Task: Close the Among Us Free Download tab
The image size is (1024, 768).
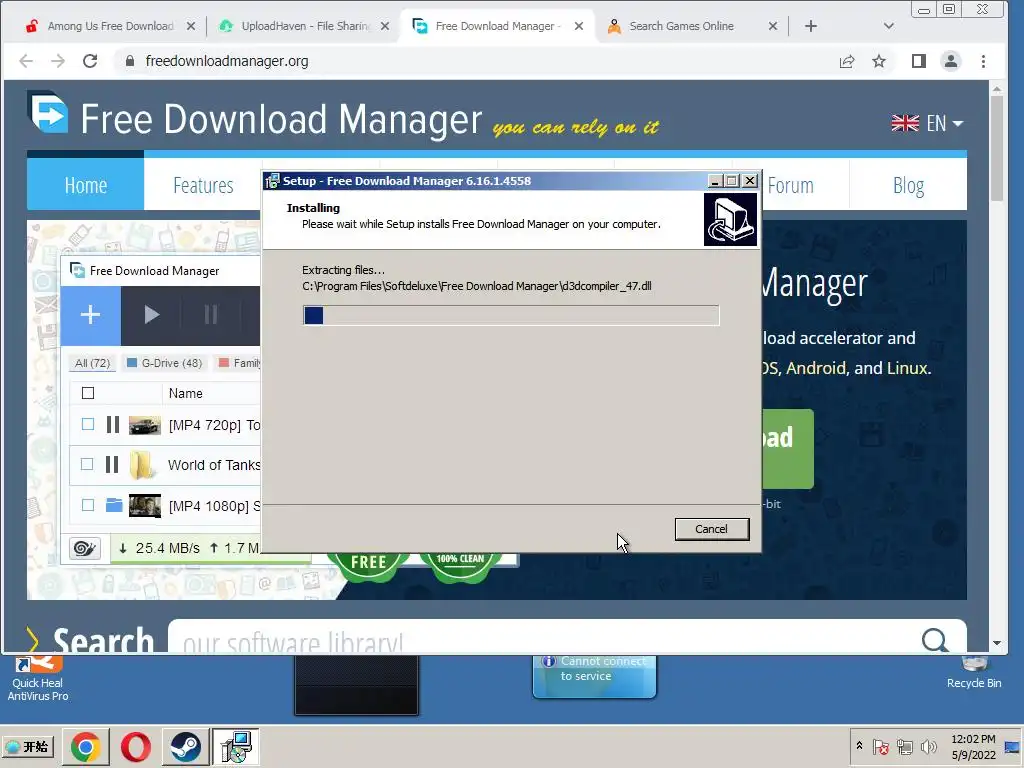Action: tap(191, 26)
